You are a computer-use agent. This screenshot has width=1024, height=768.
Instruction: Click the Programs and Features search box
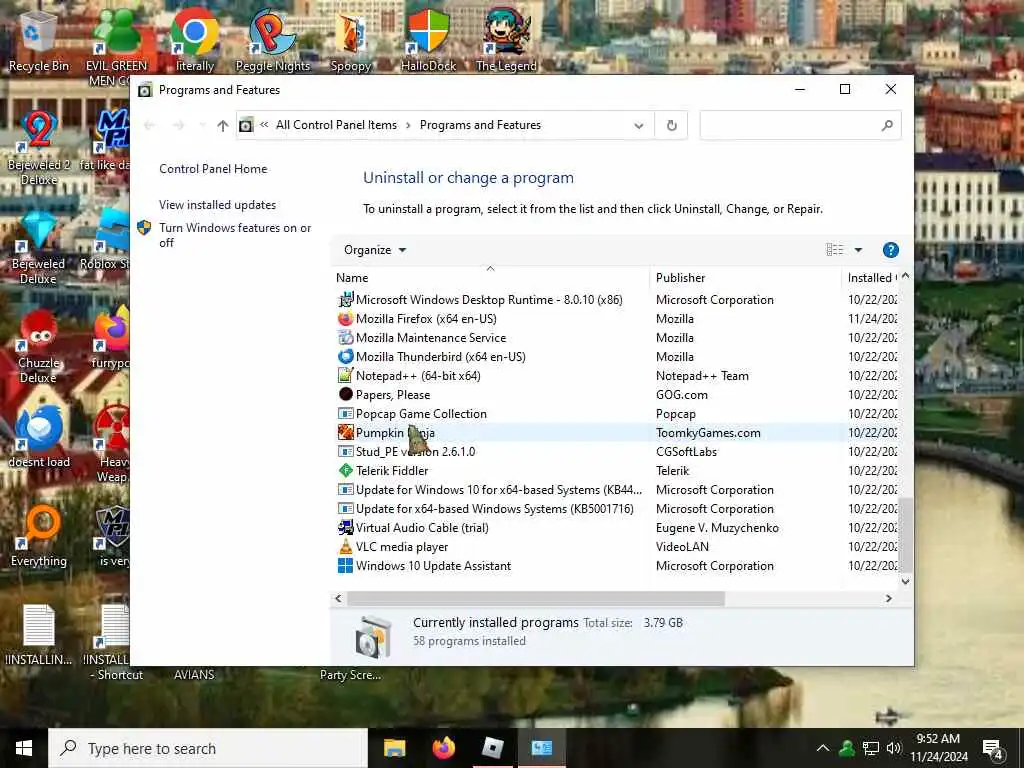(800, 125)
